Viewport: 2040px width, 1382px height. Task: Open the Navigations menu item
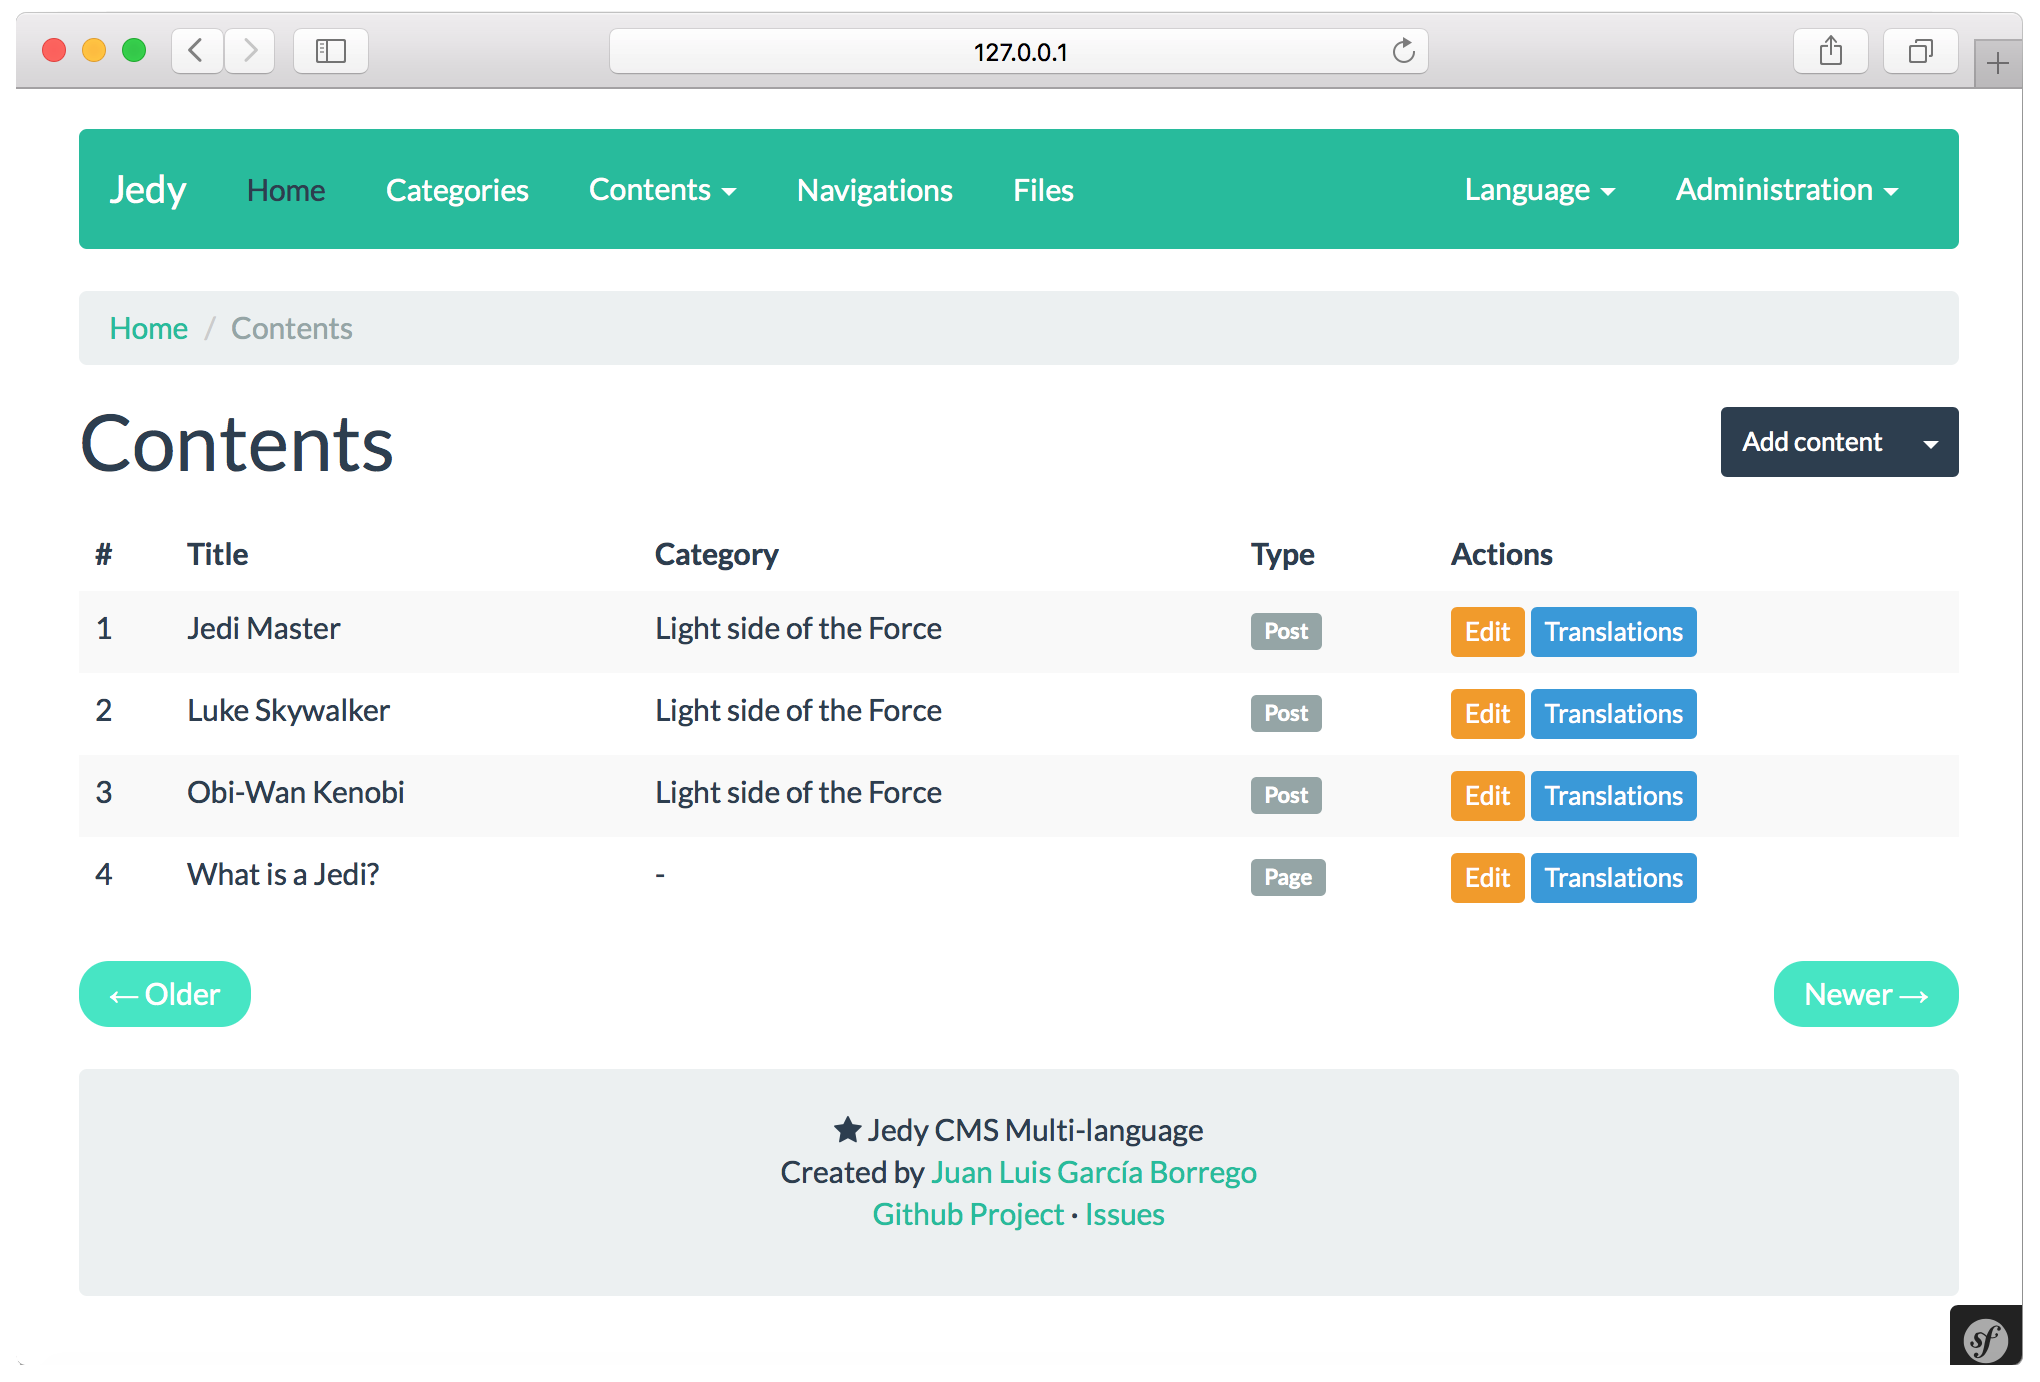pos(874,190)
